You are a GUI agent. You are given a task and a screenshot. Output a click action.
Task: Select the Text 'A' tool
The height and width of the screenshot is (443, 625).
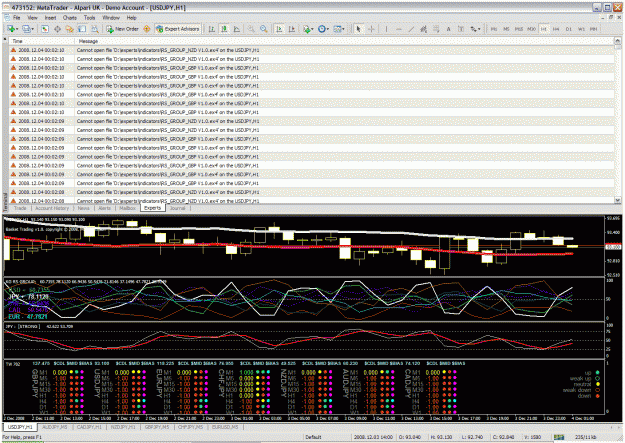448,29
